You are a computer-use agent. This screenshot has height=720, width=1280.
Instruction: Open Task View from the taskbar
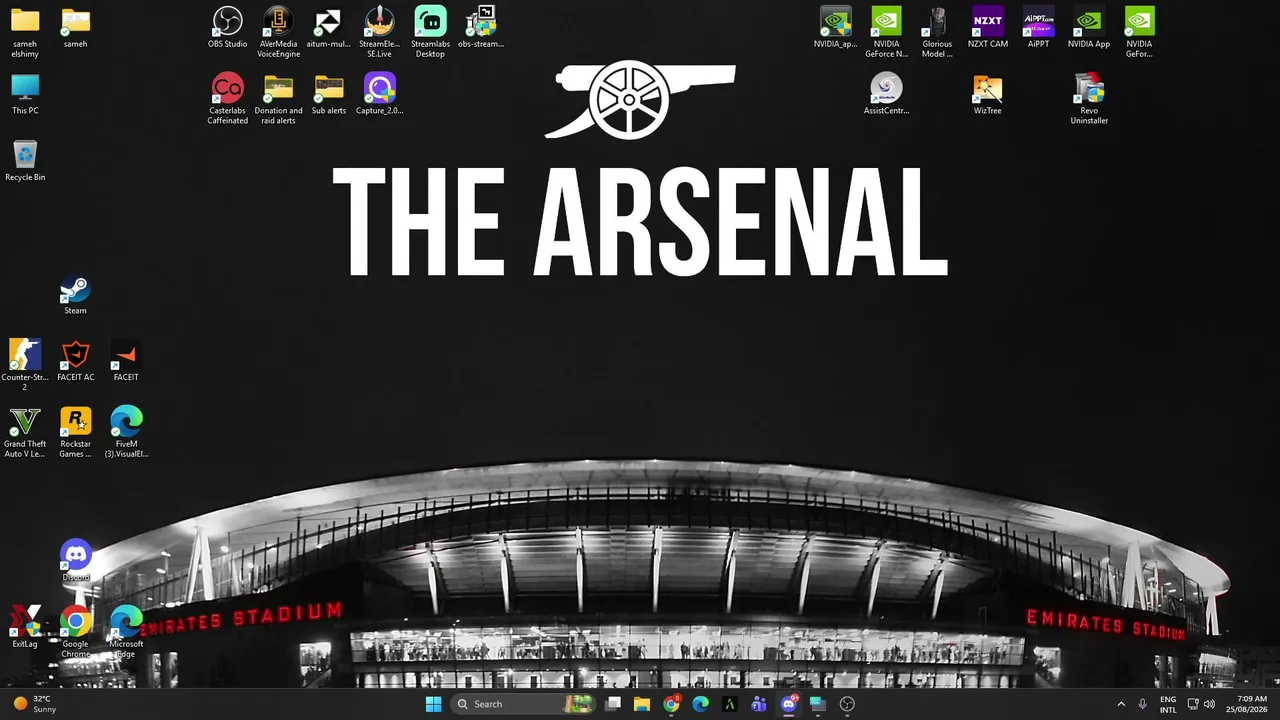(x=613, y=704)
